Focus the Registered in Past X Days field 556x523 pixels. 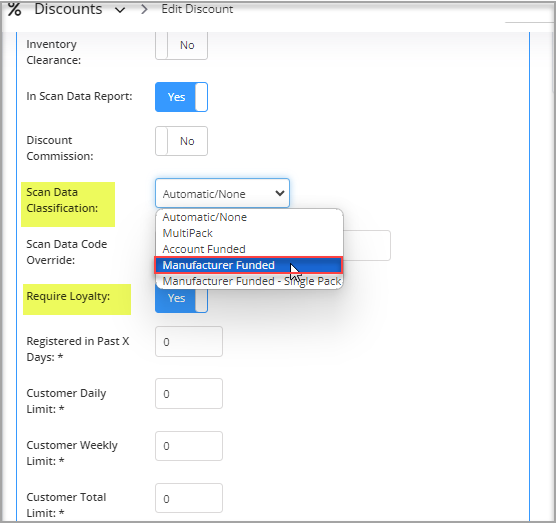click(x=189, y=341)
